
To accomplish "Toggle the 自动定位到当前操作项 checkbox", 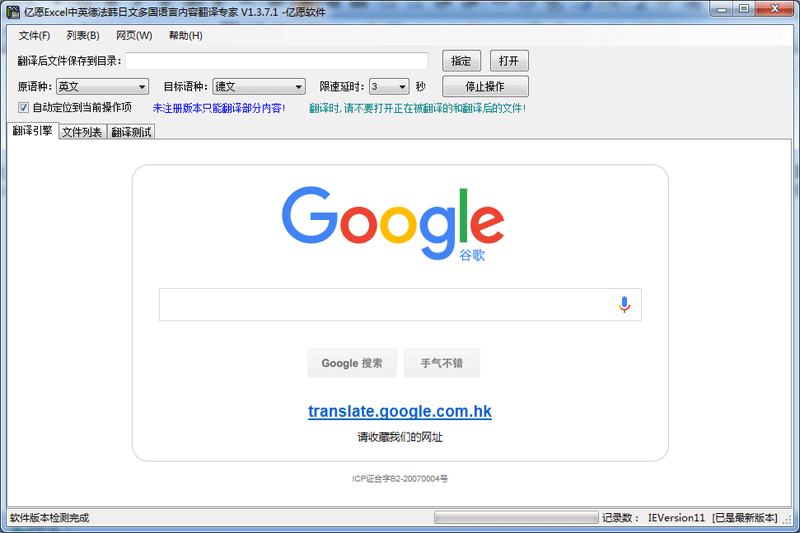I will click(23, 108).
